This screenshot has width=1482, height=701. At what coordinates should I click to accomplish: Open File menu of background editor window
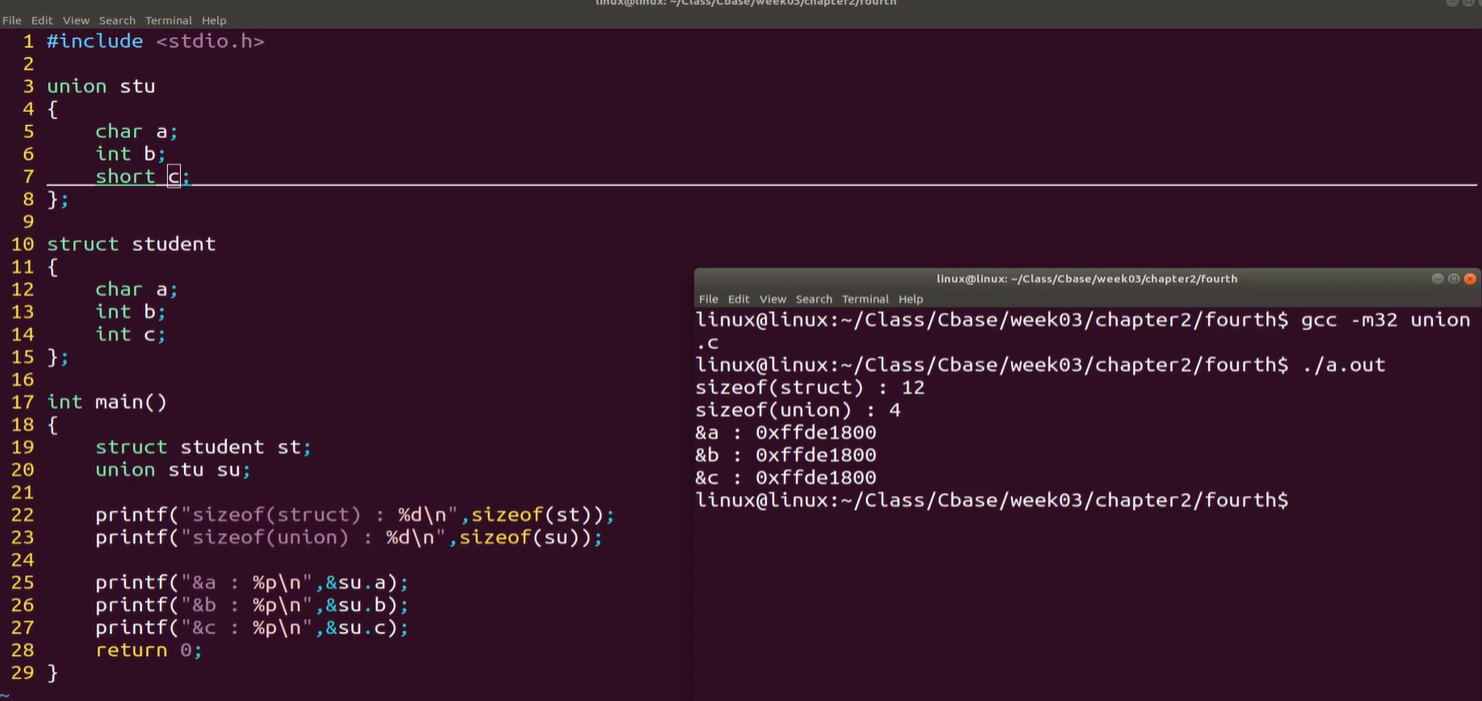point(11,20)
